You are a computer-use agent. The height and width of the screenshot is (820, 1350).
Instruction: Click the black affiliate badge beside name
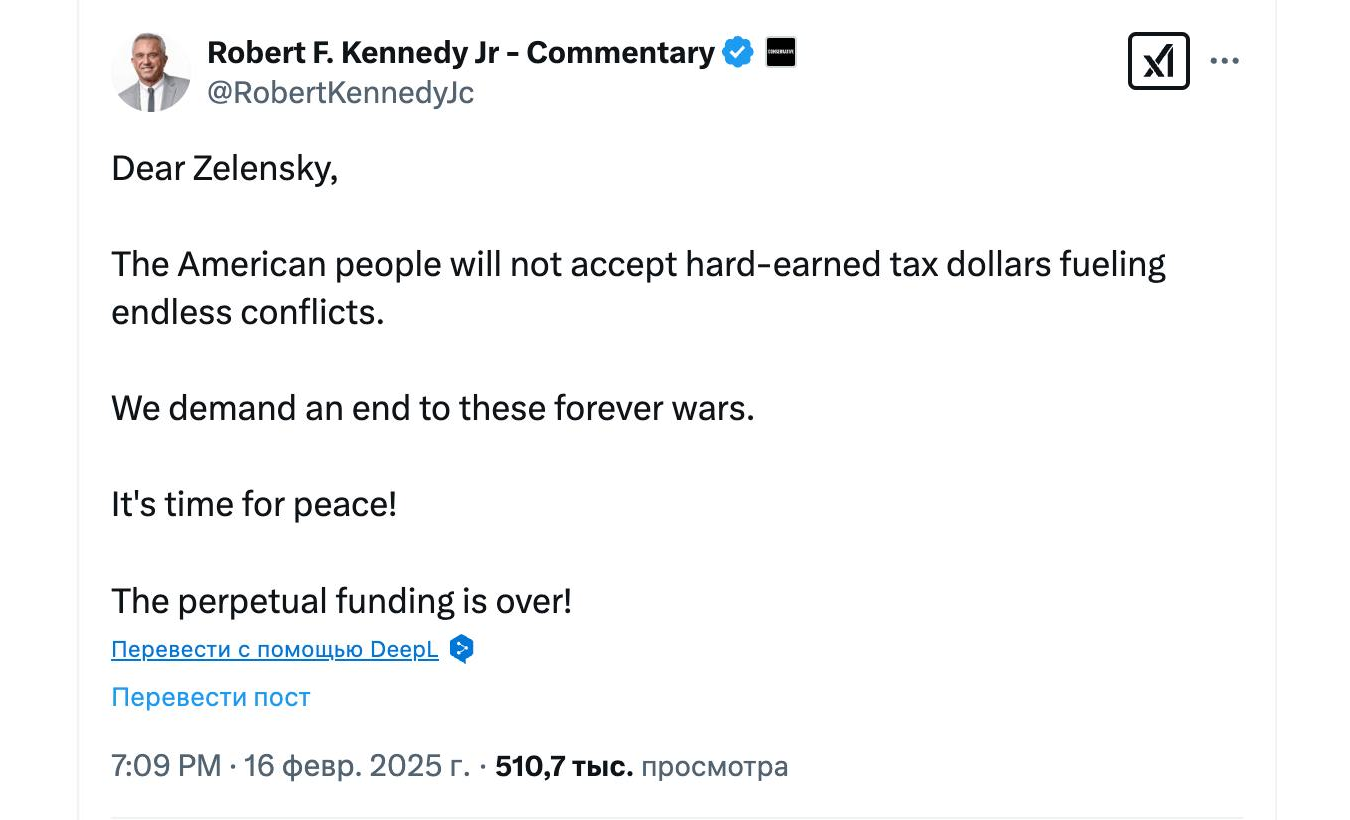coord(781,52)
